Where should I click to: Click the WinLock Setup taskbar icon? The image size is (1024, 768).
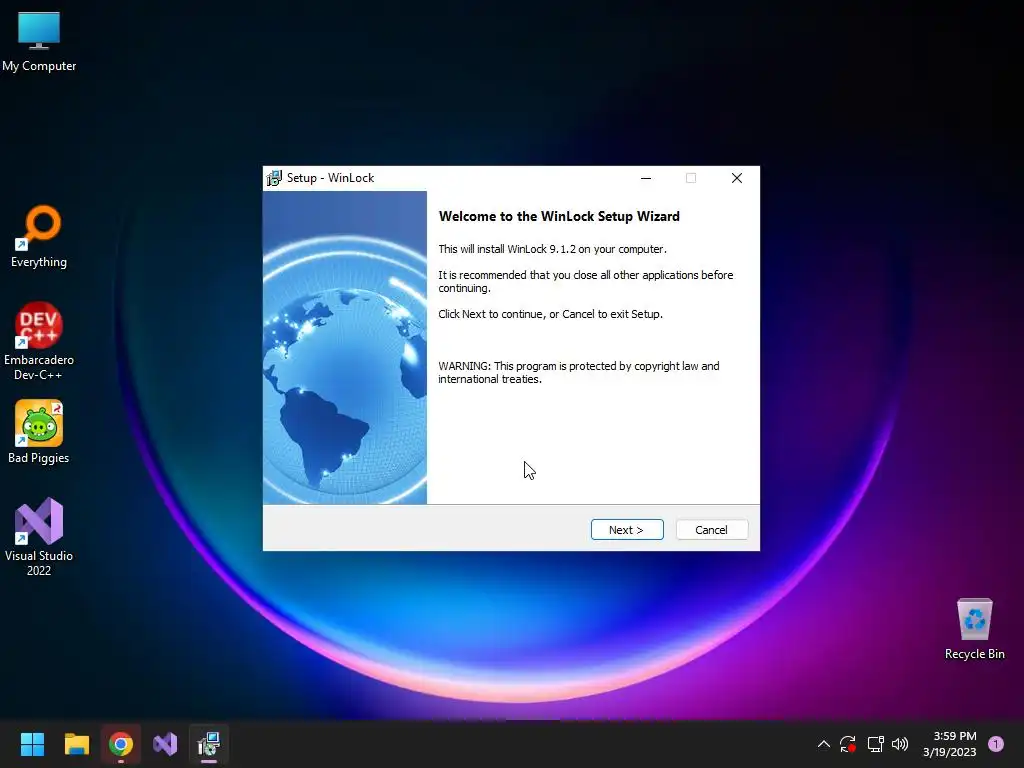209,744
